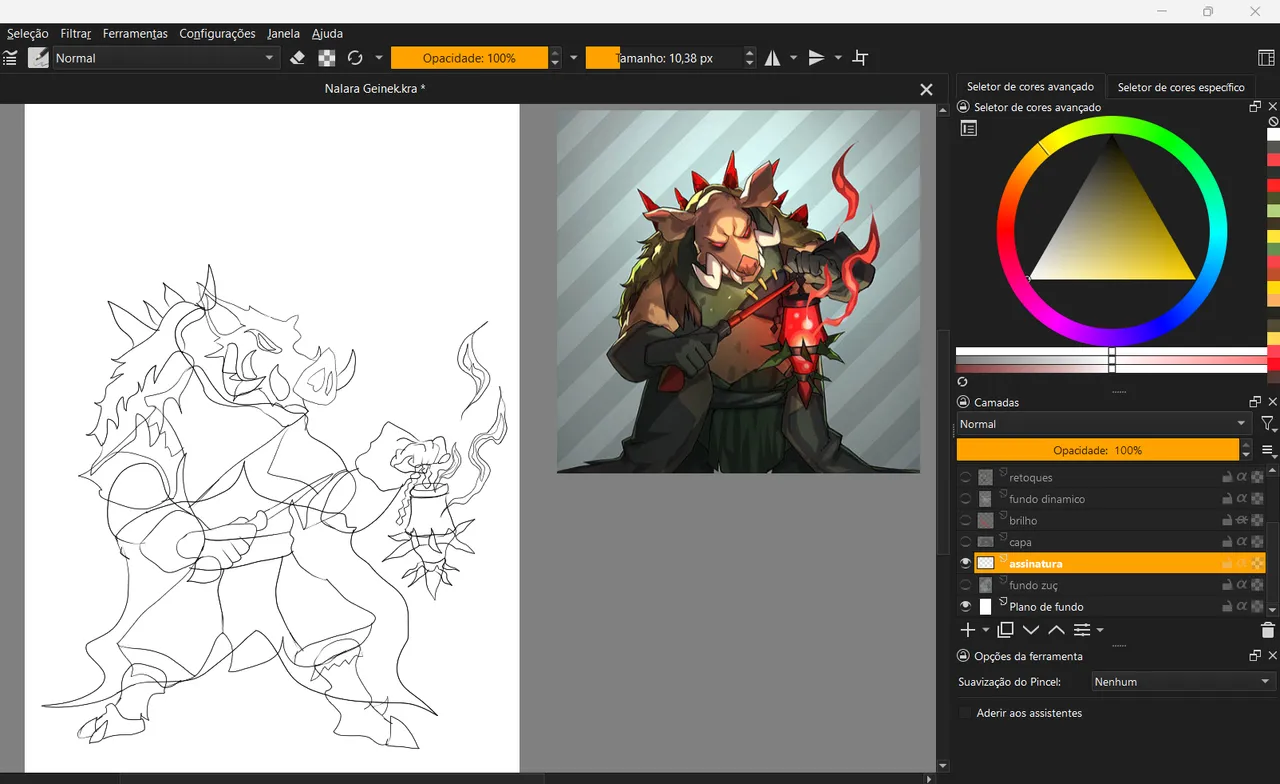Click the brush Tamanho slider
This screenshot has height=784, width=1280.
[664, 58]
